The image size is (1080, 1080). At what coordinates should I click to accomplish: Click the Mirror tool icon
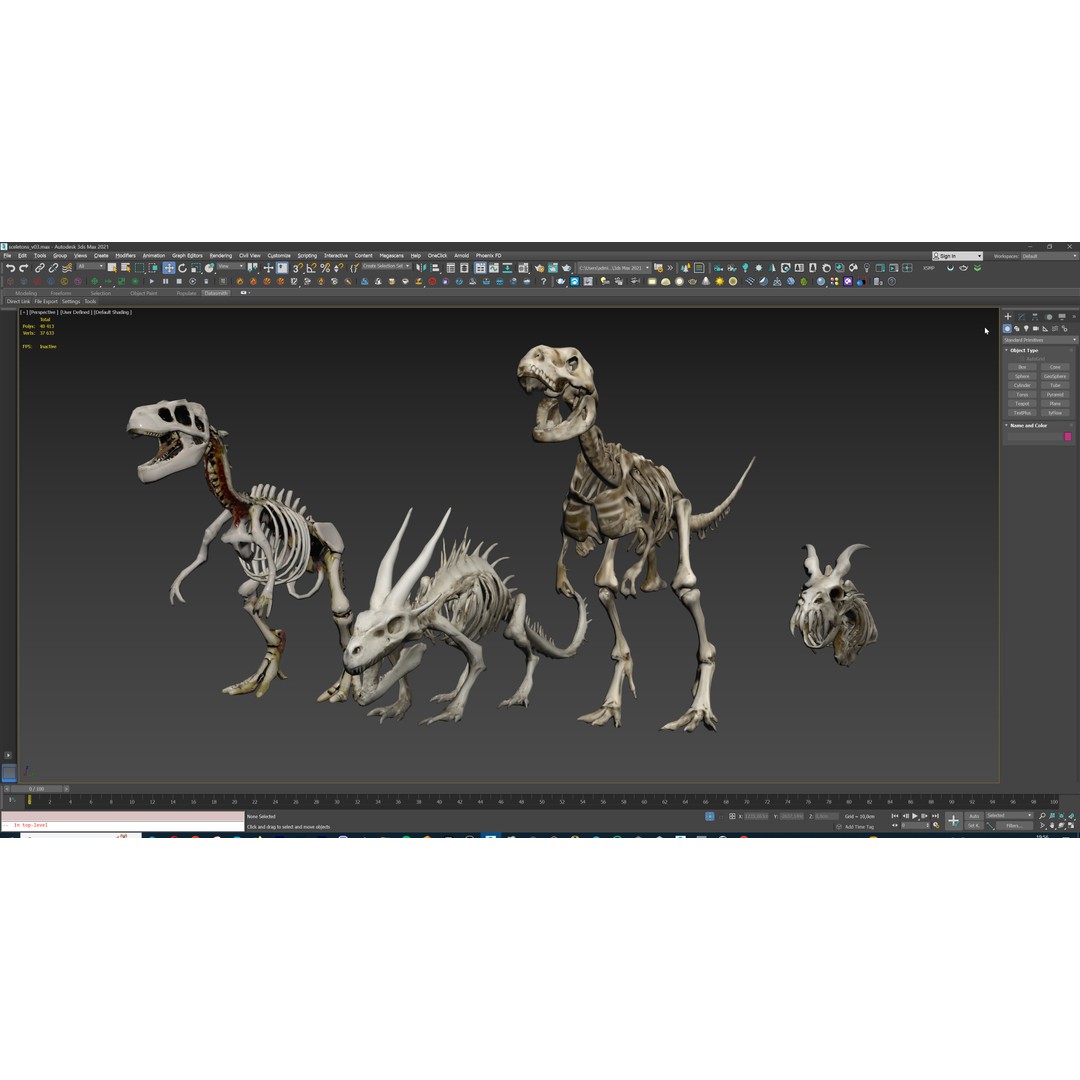421,268
